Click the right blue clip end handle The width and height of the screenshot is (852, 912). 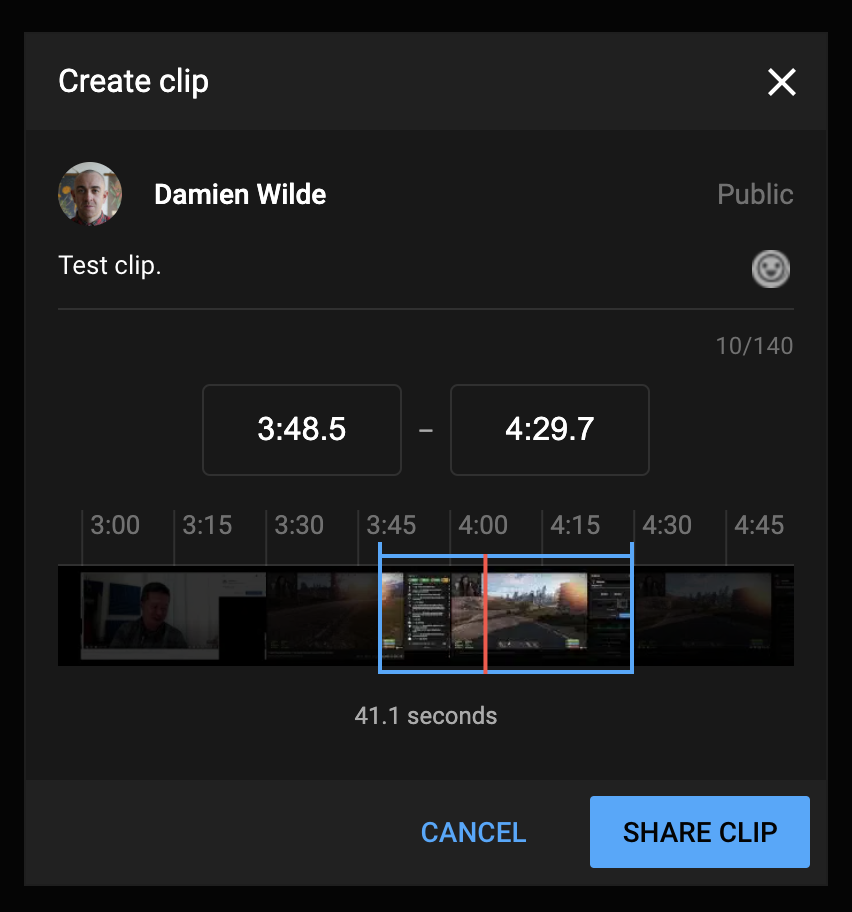pos(632,610)
